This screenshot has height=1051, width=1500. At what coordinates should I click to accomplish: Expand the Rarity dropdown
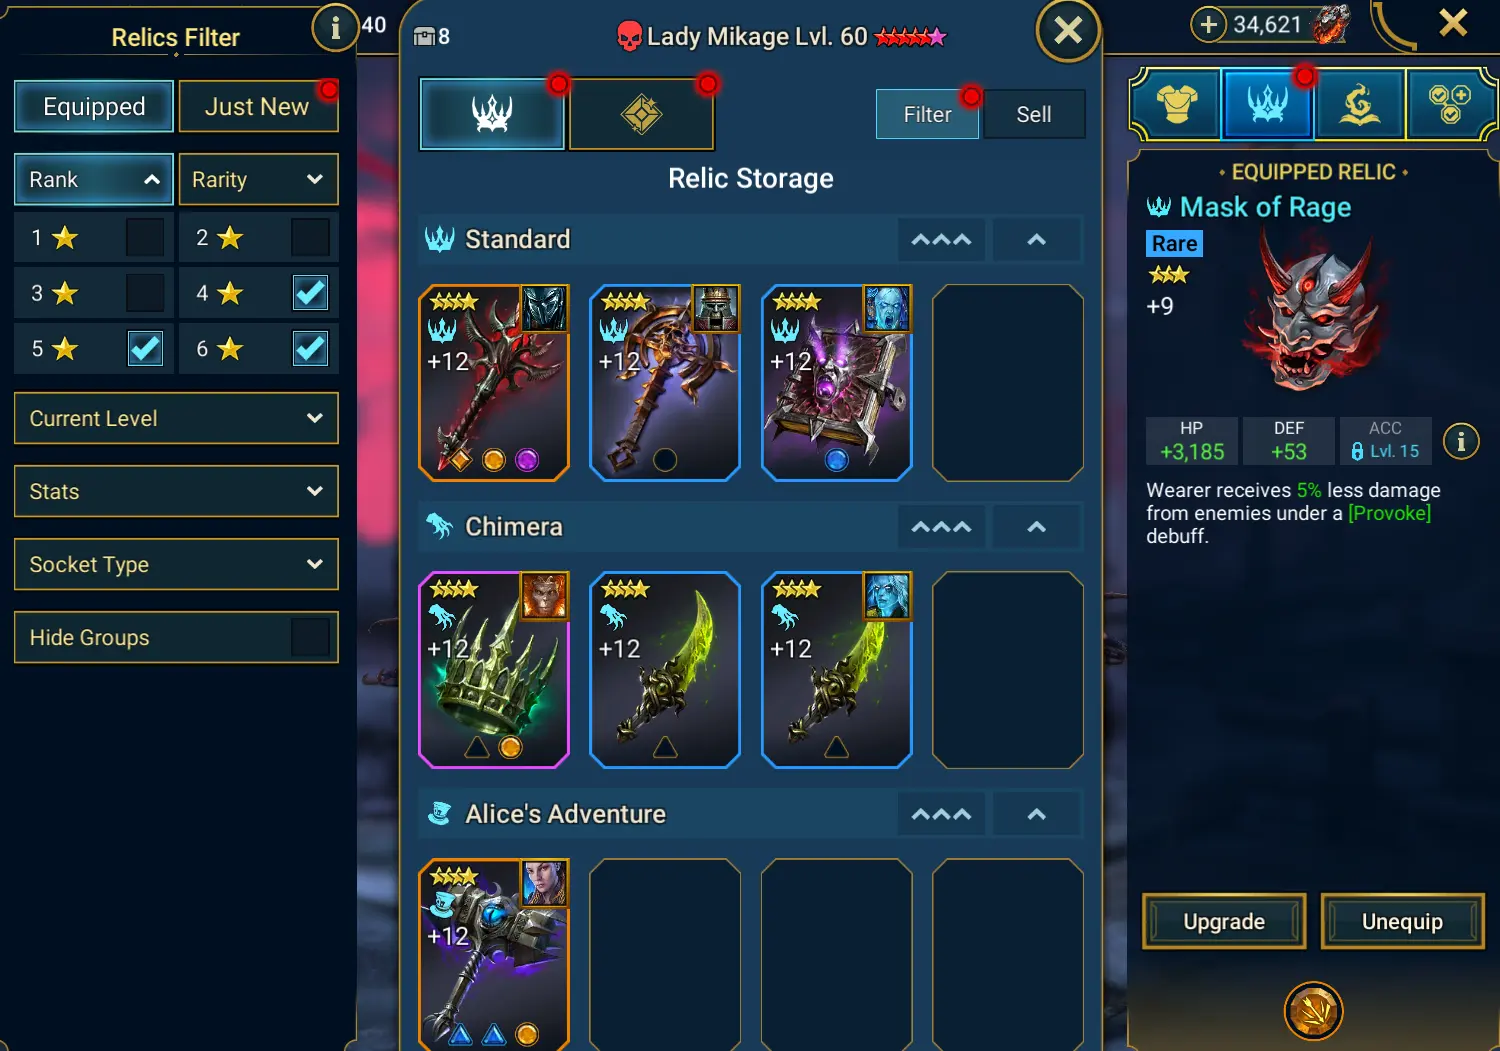(258, 180)
